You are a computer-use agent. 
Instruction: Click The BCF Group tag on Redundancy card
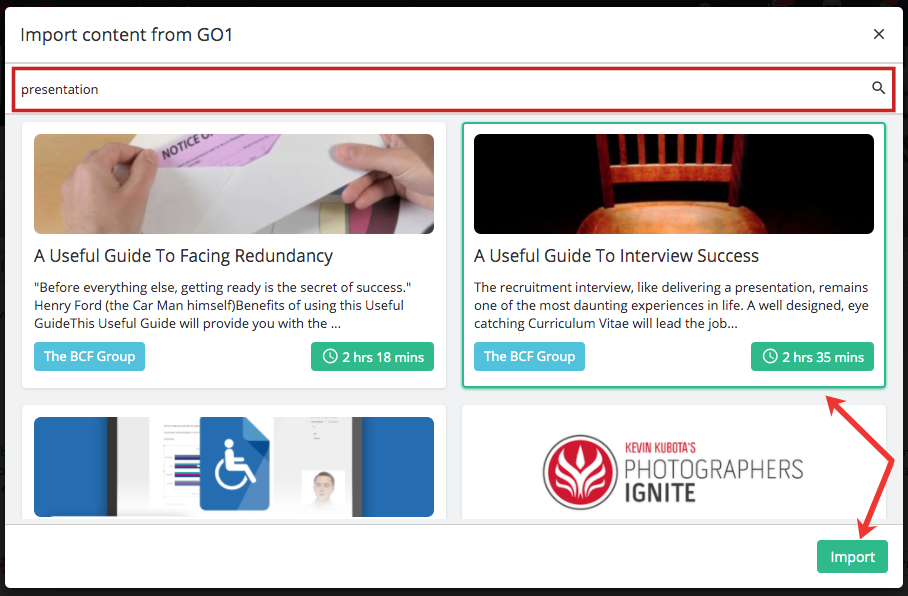tap(89, 356)
